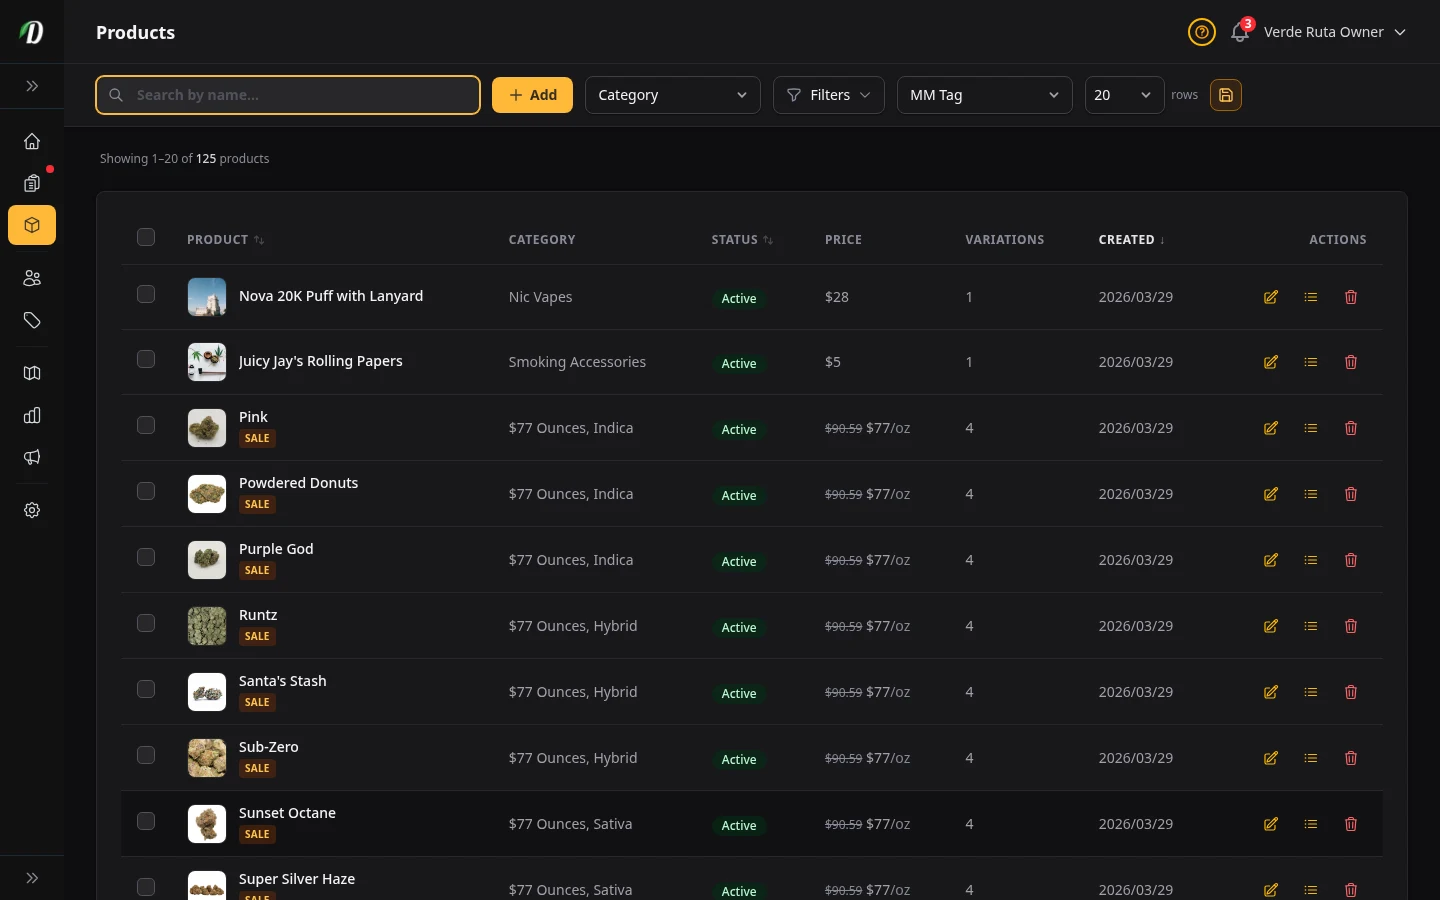Select the Customers people icon in sidebar
The width and height of the screenshot is (1440, 900).
click(x=31, y=278)
